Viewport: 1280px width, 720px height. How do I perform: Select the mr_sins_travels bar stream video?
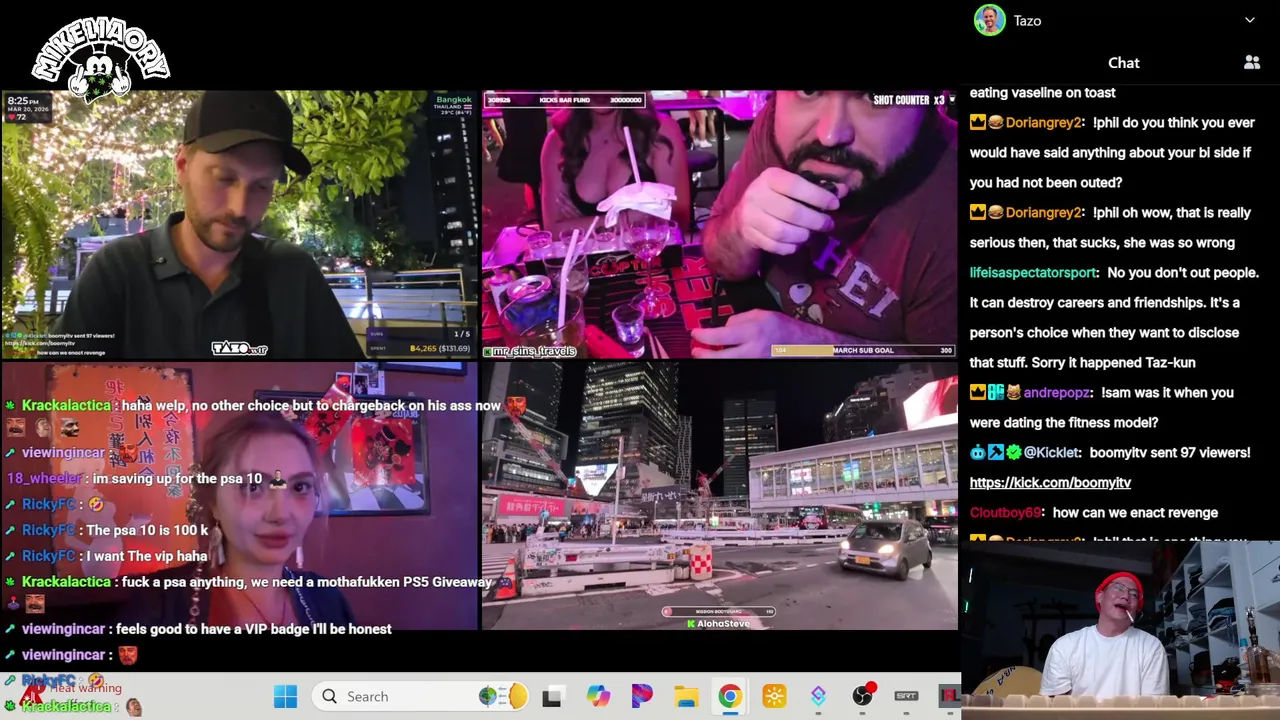(x=719, y=224)
